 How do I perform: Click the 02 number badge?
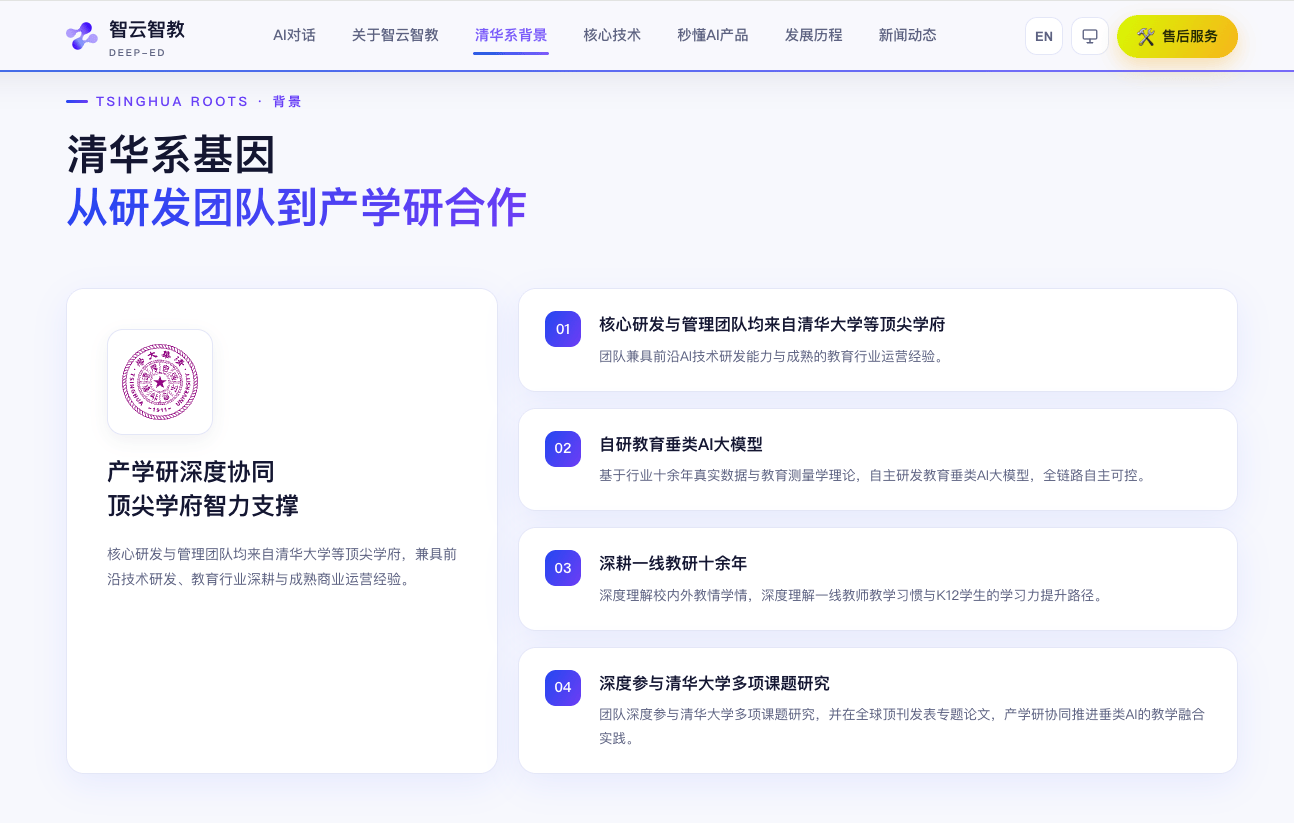(563, 448)
